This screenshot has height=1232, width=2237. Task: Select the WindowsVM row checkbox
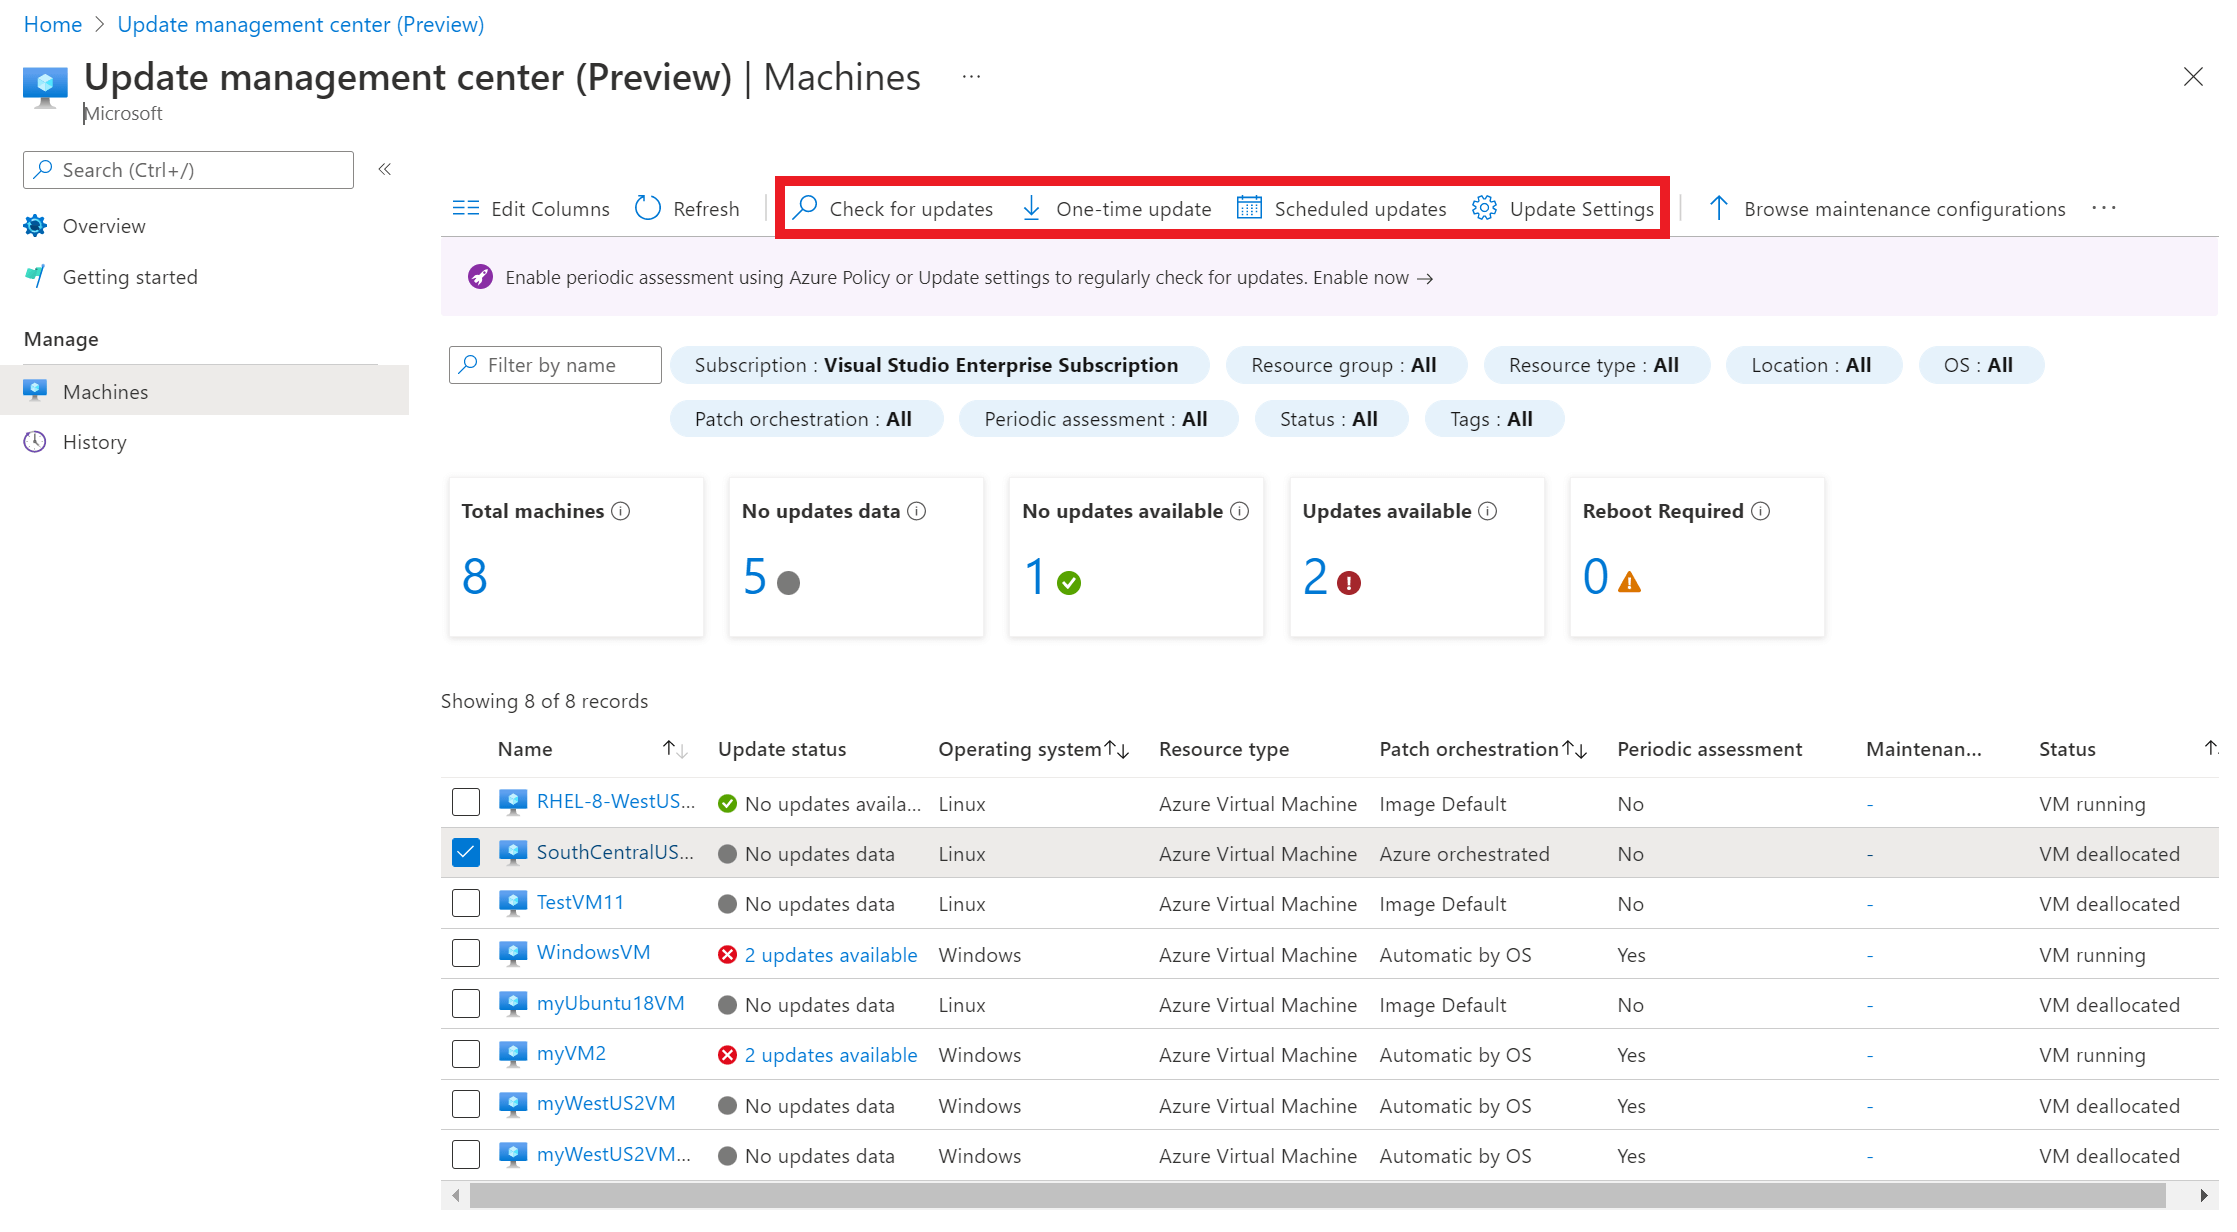[466, 953]
